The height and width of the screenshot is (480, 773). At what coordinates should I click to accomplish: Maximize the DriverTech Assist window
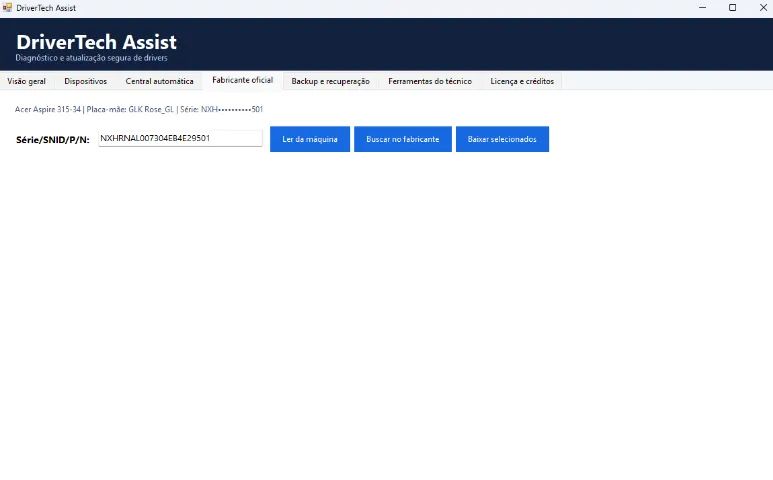tap(733, 7)
